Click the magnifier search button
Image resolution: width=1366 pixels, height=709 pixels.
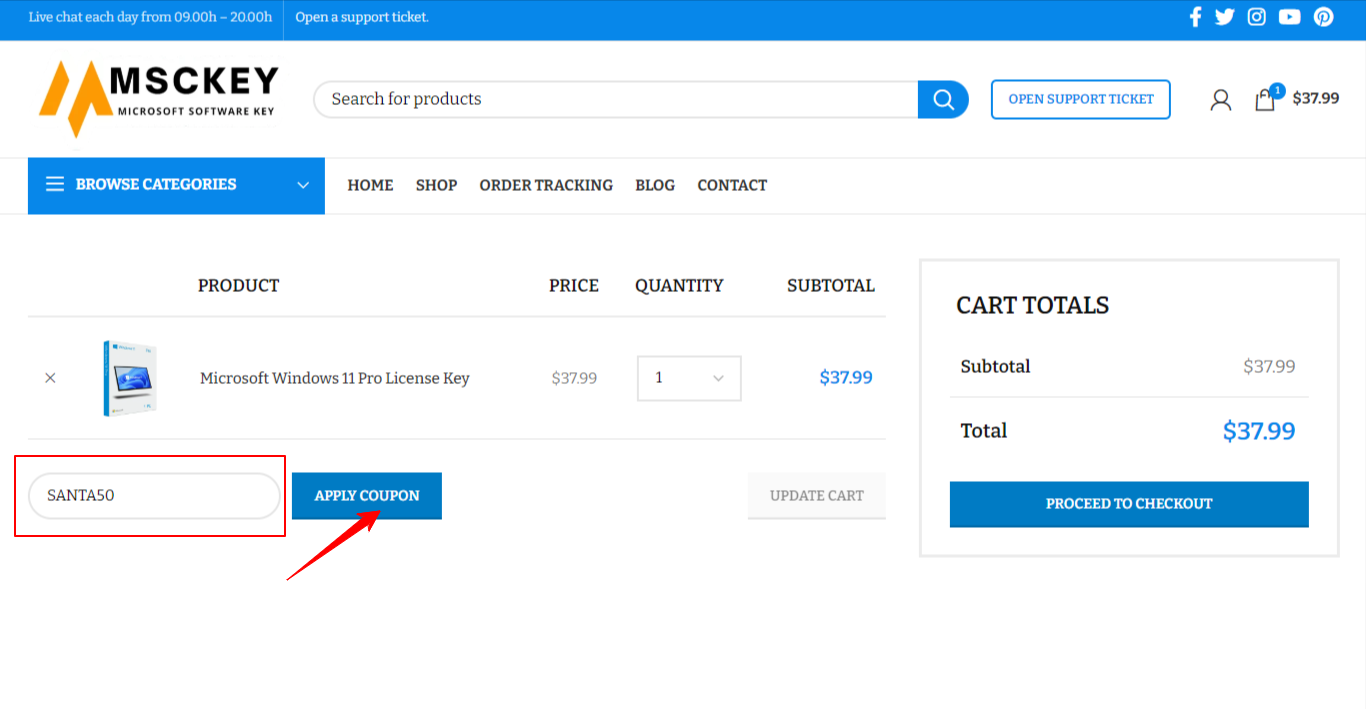[943, 99]
